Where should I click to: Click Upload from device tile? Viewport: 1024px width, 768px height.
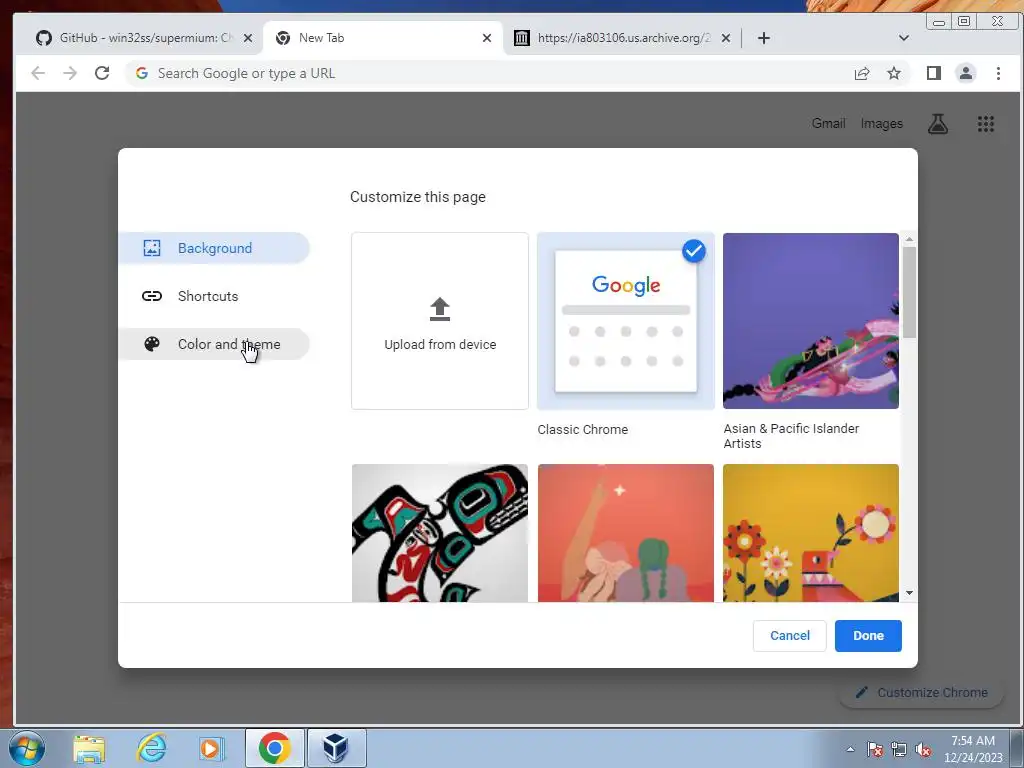pos(440,321)
